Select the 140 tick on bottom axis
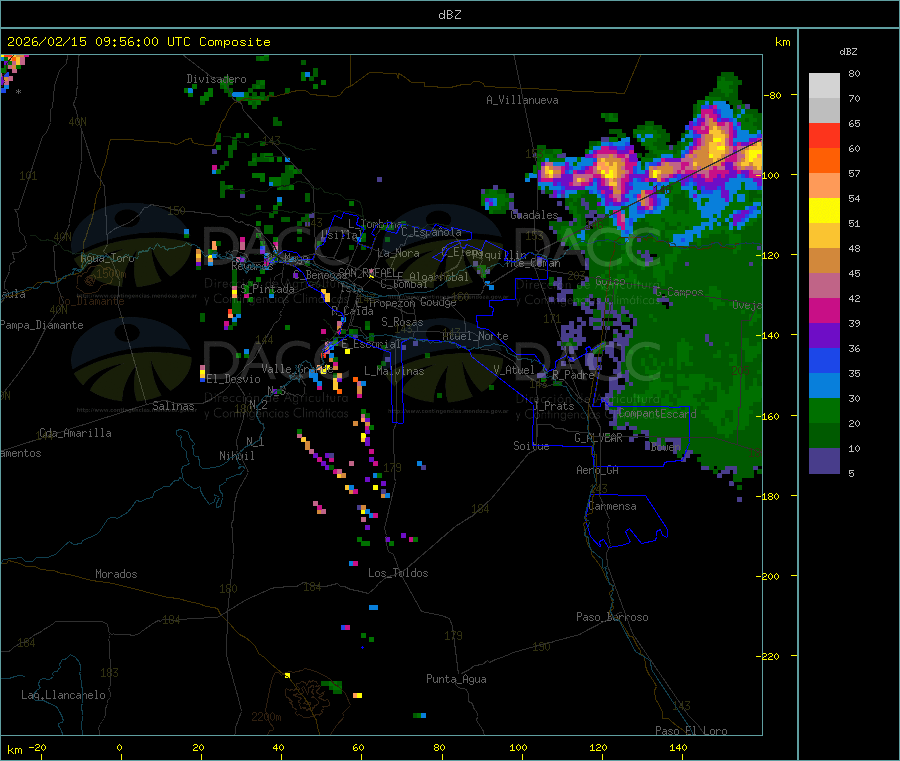Screen dimensions: 900x761 coord(678,747)
